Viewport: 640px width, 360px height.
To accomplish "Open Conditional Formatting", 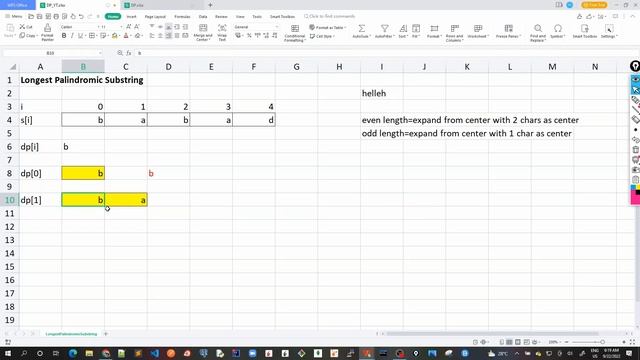I will click(295, 33).
